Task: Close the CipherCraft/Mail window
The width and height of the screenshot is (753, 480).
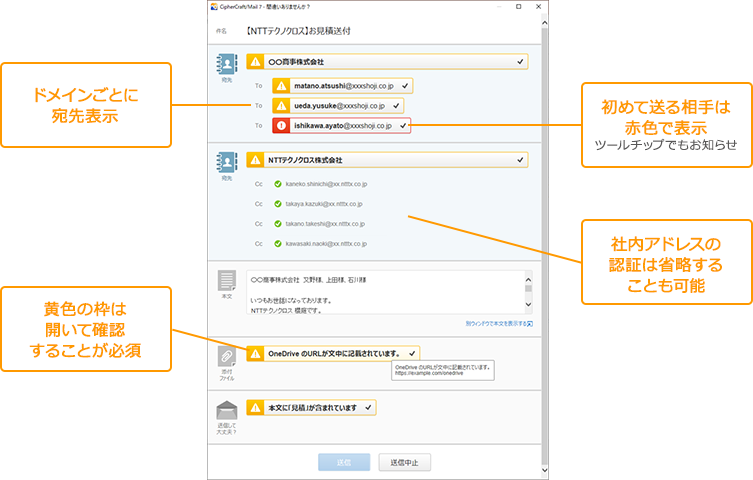Action: [538, 7]
